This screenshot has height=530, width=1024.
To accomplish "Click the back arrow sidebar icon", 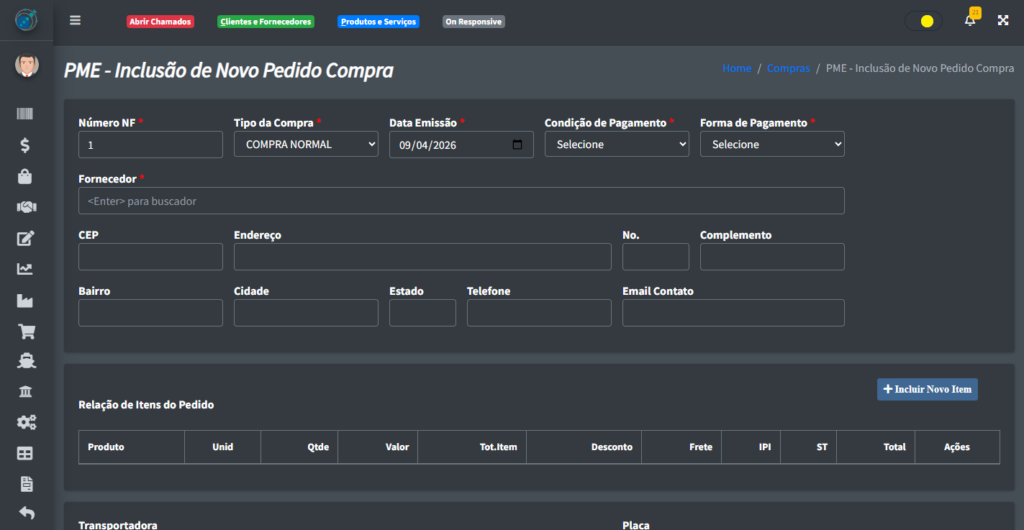I will click(x=26, y=513).
